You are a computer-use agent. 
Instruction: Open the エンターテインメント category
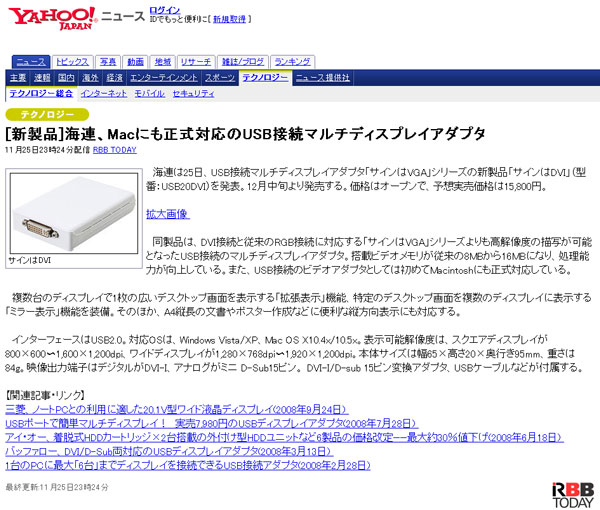(x=164, y=78)
